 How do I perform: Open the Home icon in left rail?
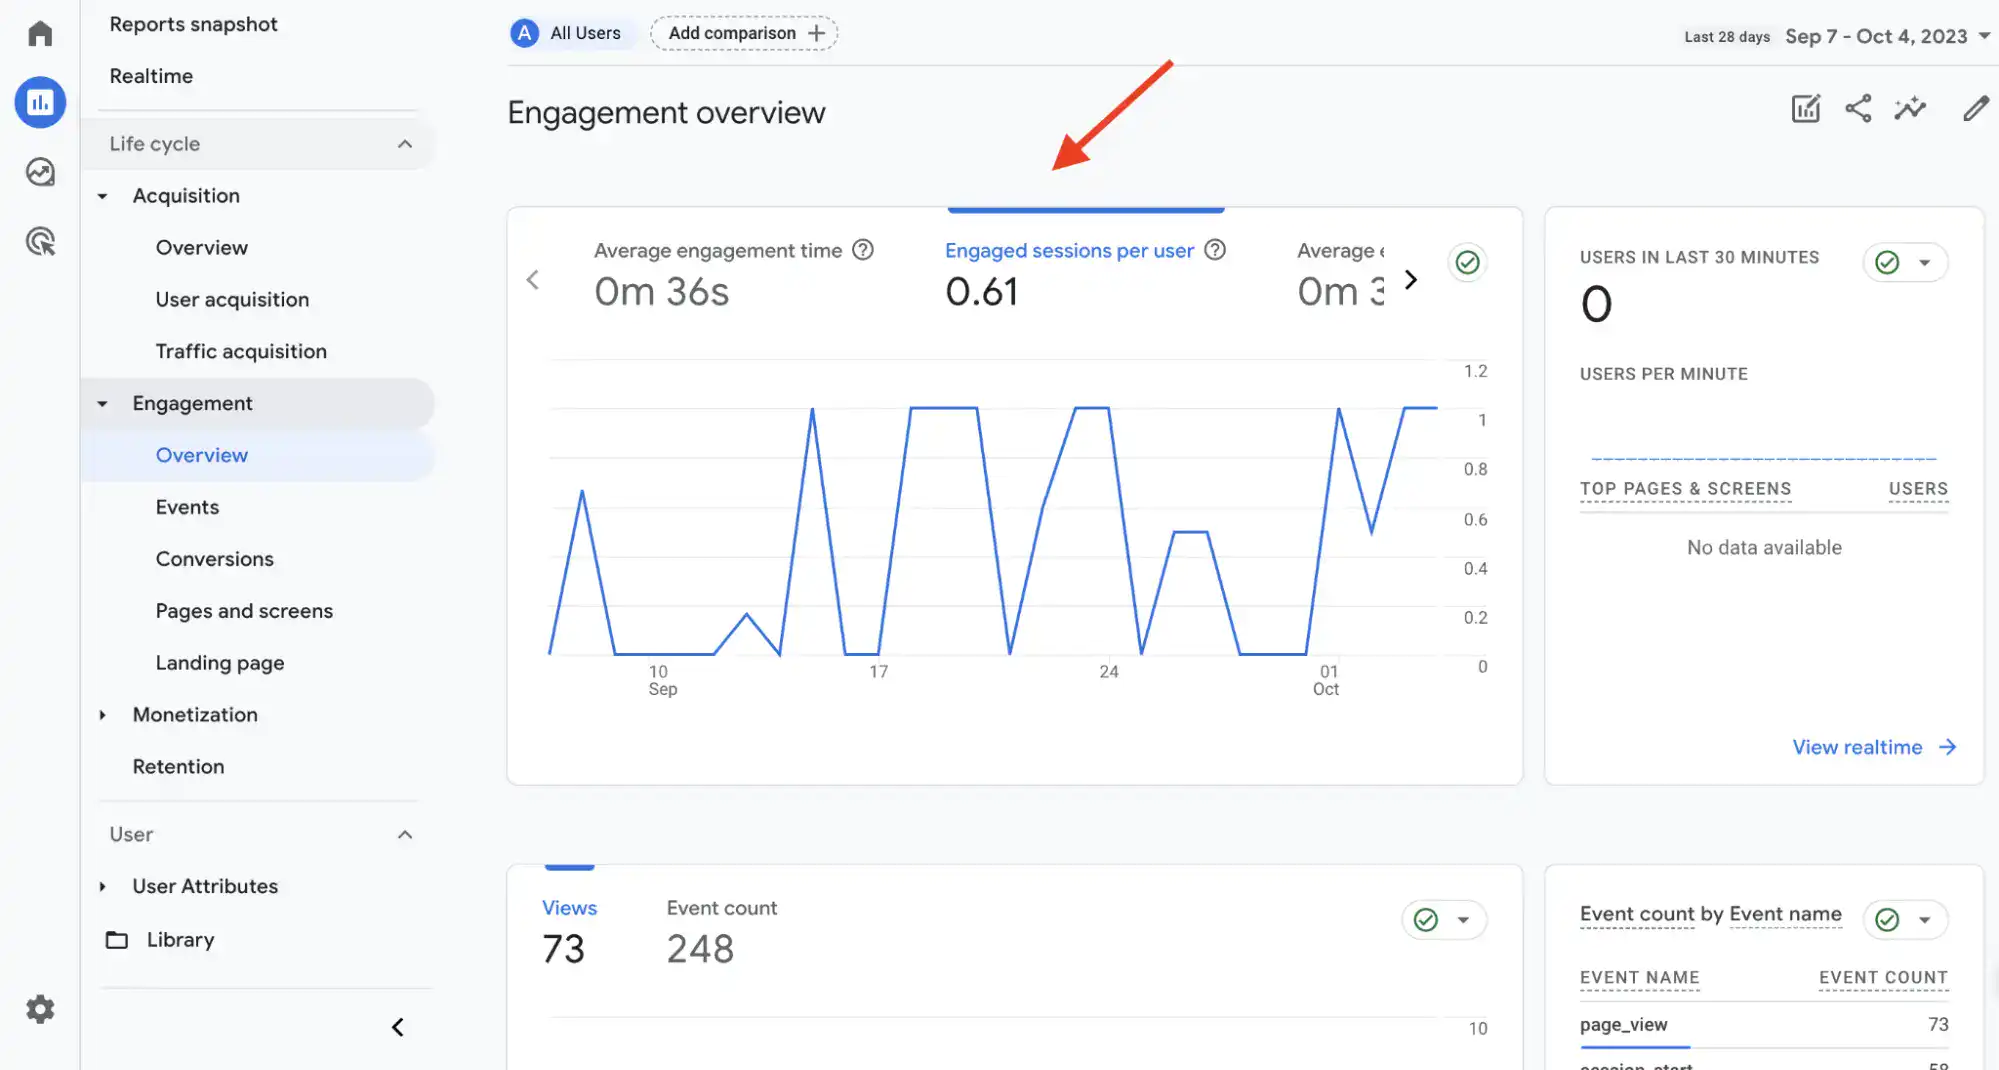coord(40,34)
